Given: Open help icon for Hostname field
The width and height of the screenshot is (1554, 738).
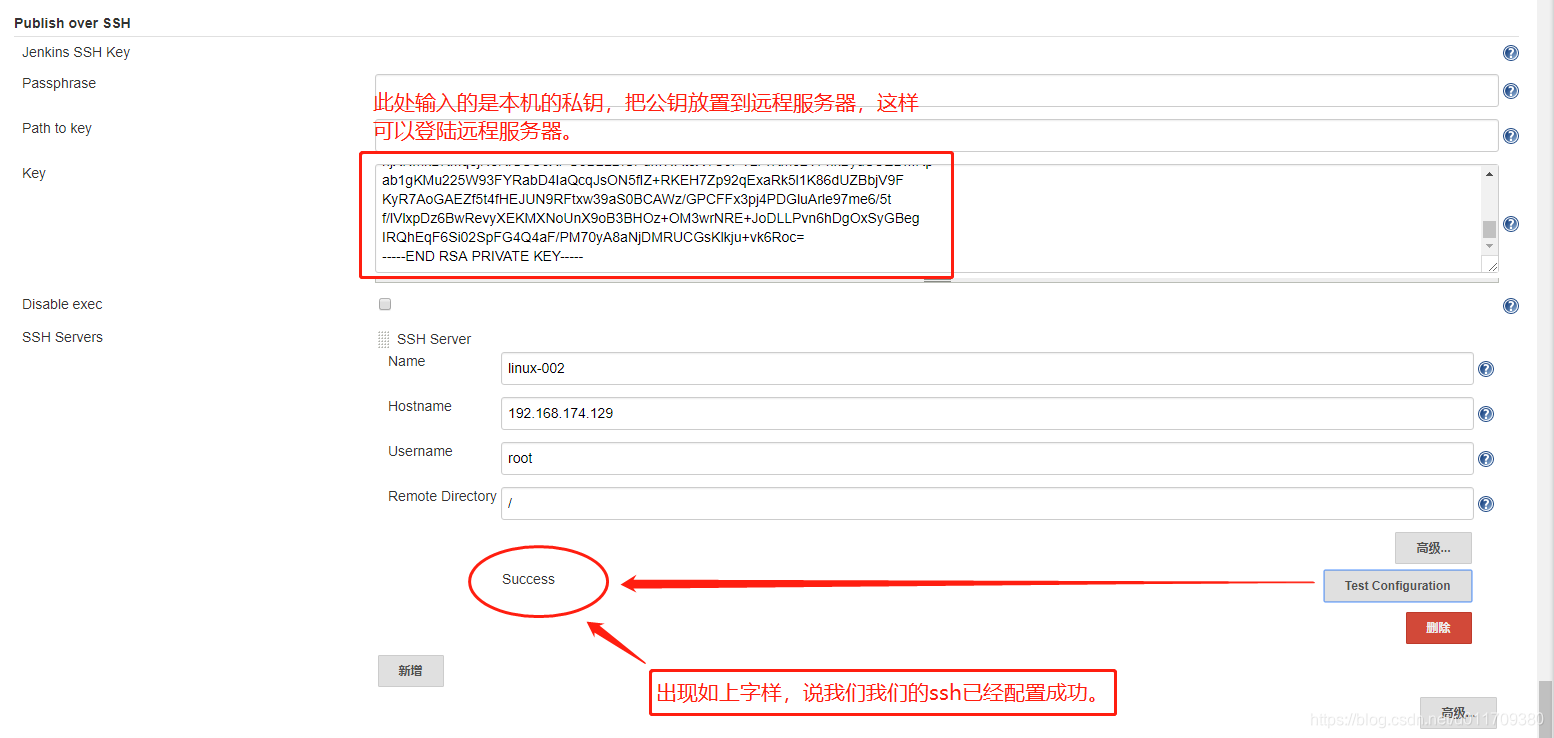Looking at the screenshot, I should (x=1485, y=414).
